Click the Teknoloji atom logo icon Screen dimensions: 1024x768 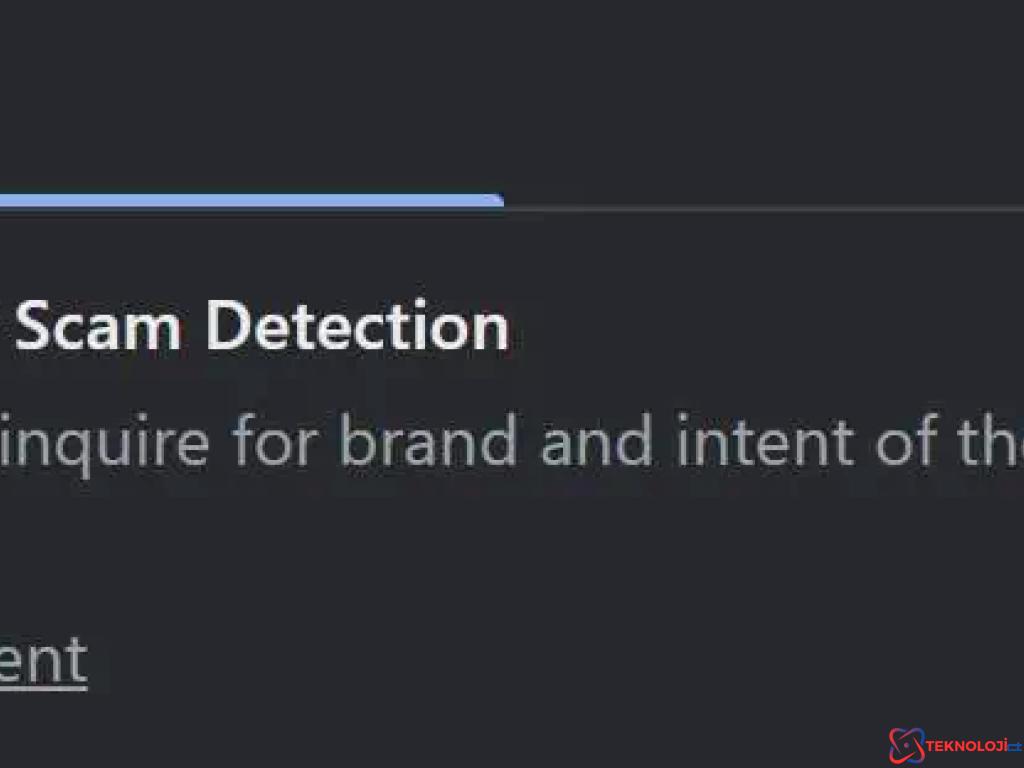pyautogui.click(x=906, y=746)
